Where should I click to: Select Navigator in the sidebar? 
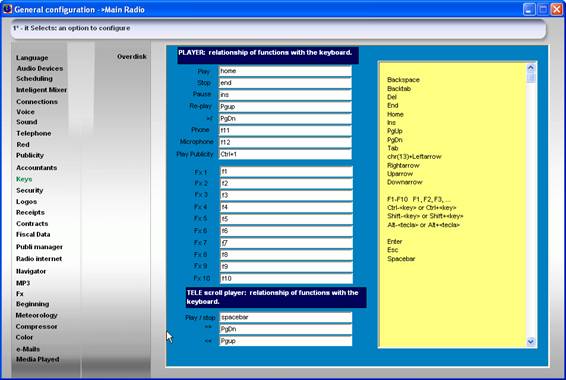[x=31, y=271]
